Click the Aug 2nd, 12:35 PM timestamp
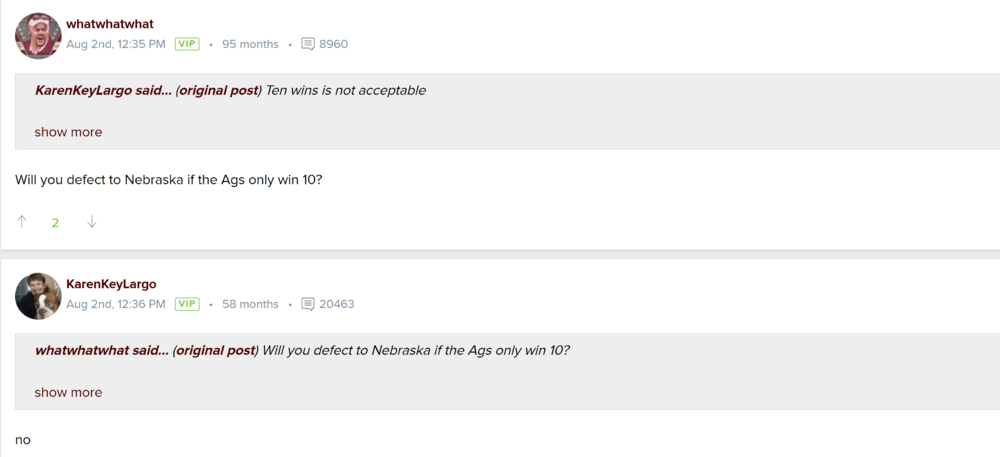This screenshot has height=457, width=1000. pos(116,44)
